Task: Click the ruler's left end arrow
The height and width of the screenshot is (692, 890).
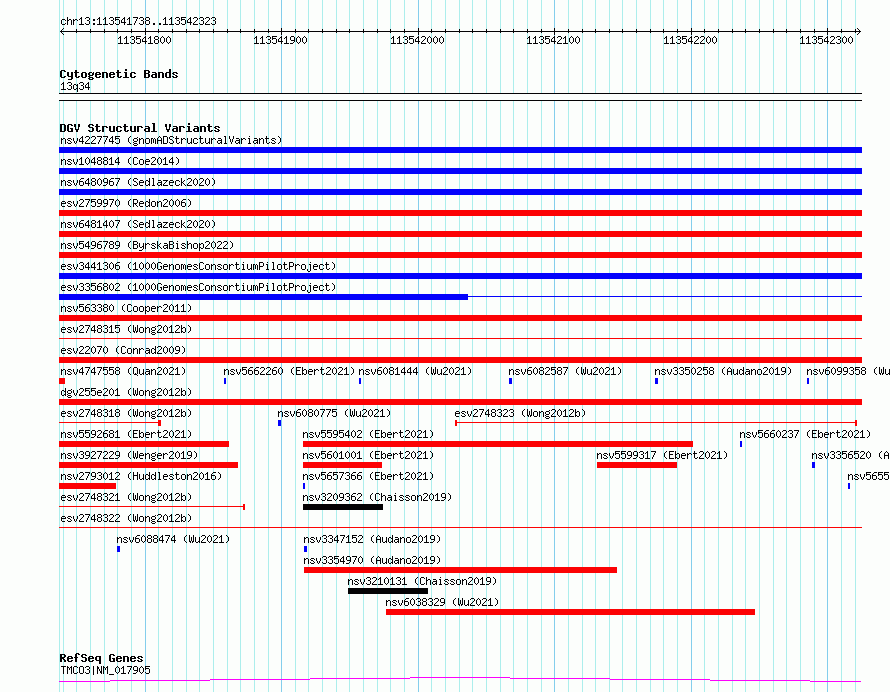Action: 62,32
